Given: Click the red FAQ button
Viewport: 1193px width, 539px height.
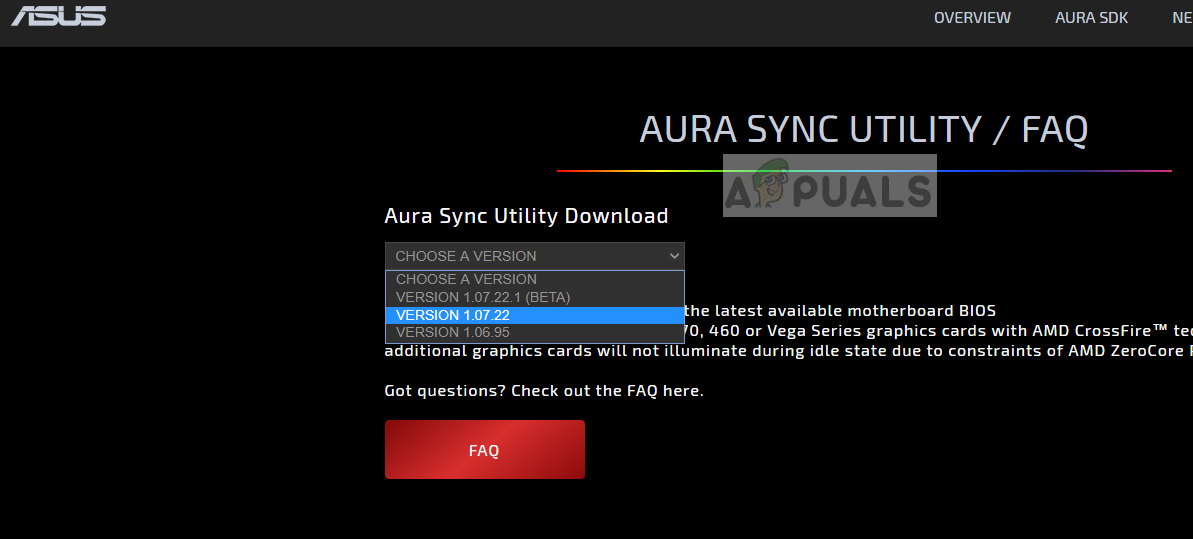Looking at the screenshot, I should [485, 450].
